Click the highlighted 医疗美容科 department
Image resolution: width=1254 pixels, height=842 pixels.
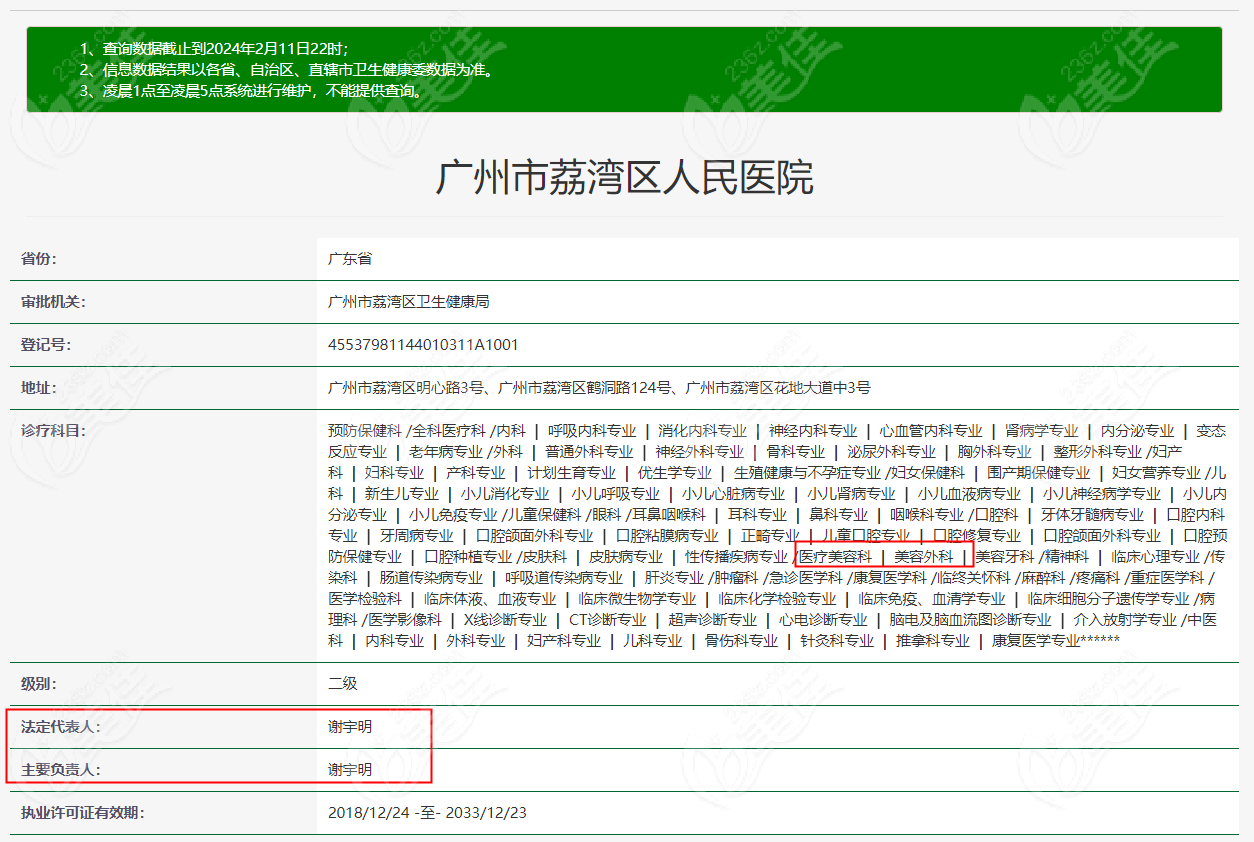click(x=835, y=557)
